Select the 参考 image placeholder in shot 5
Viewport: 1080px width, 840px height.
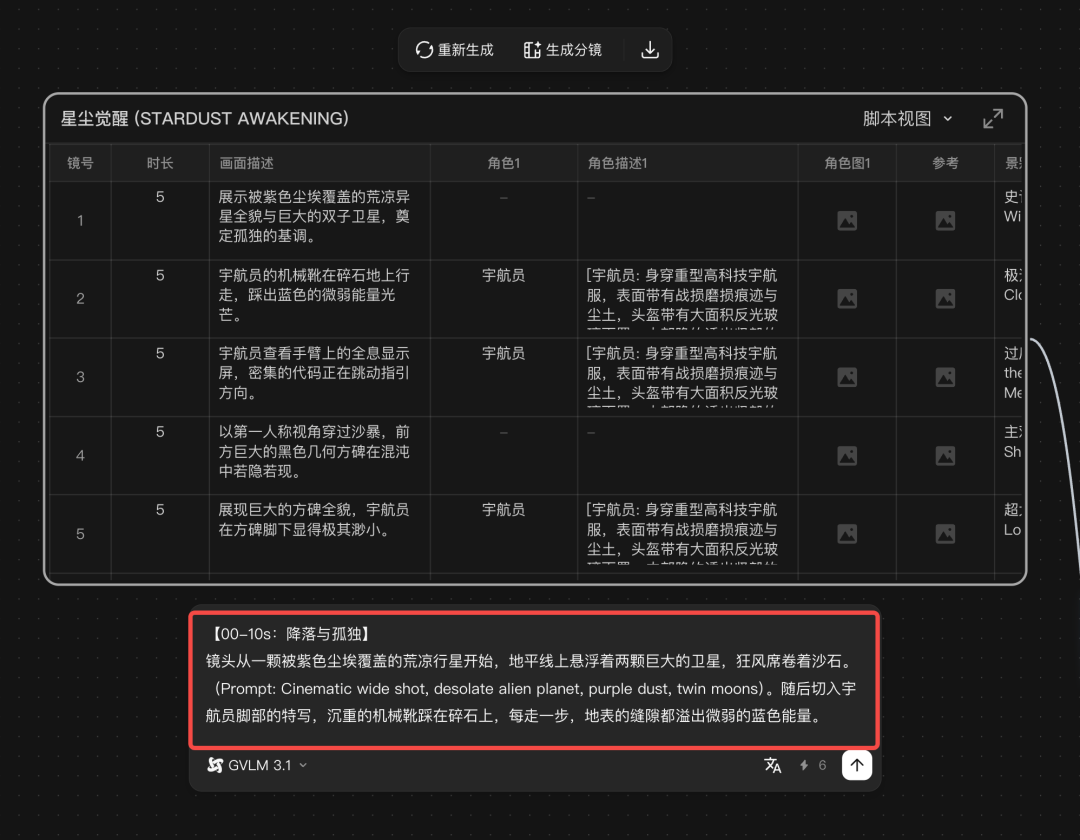click(945, 533)
